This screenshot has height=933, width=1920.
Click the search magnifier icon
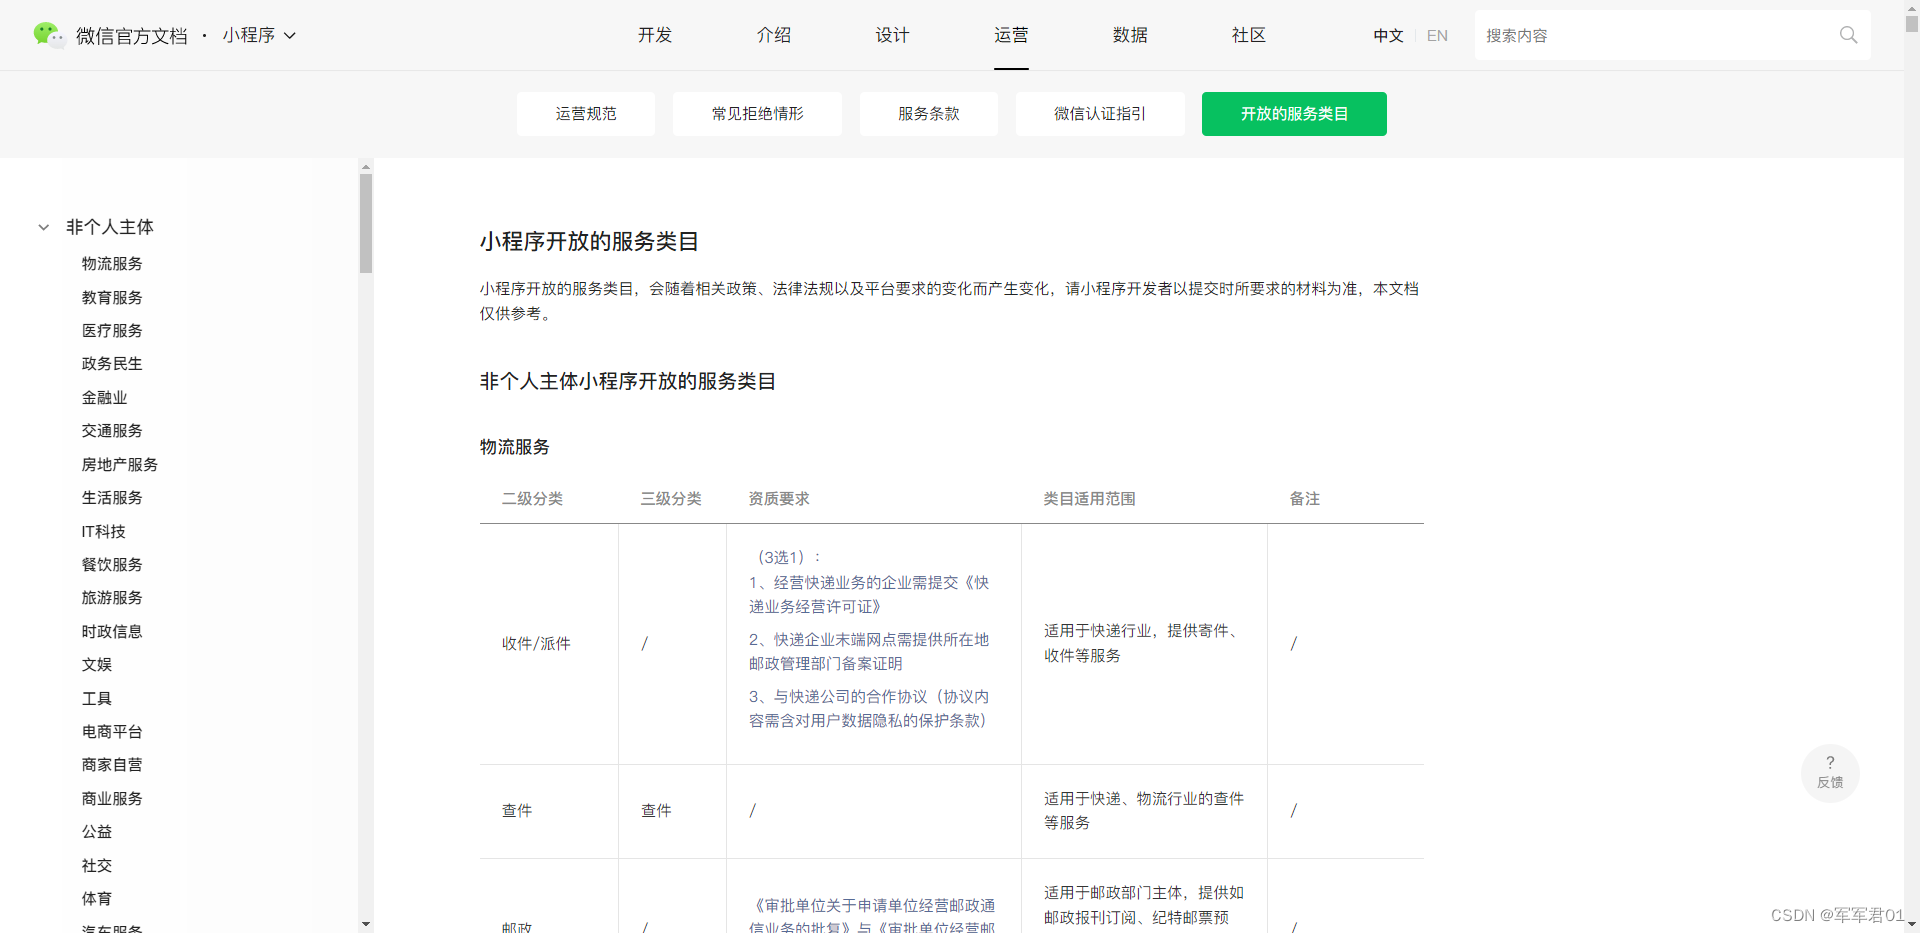coord(1848,35)
